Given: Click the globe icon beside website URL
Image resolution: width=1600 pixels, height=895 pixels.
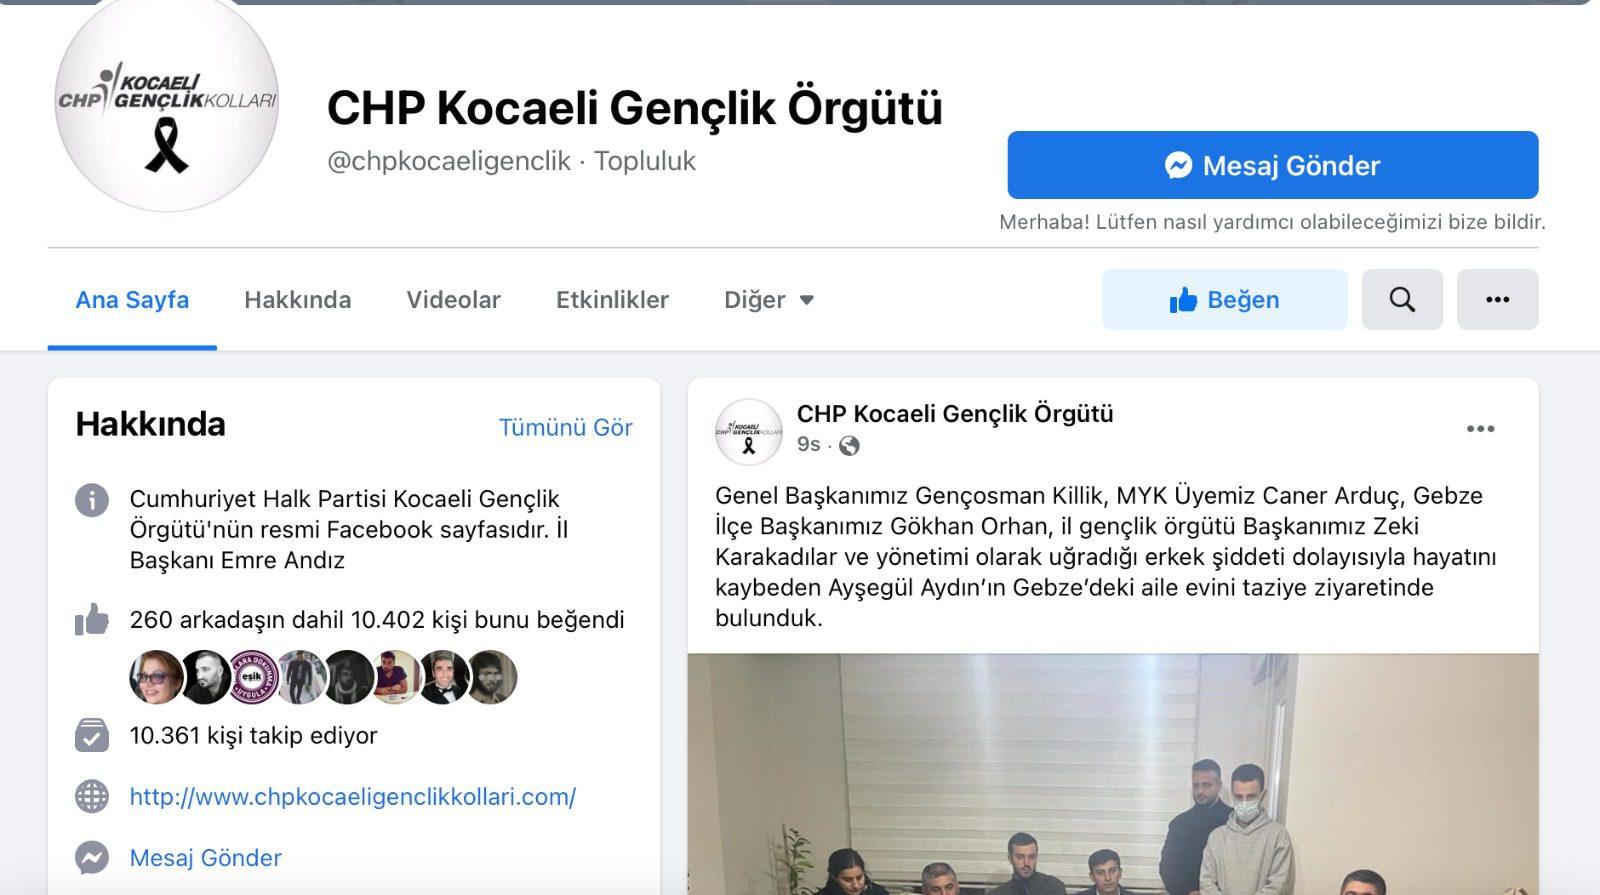Looking at the screenshot, I should (x=92, y=797).
